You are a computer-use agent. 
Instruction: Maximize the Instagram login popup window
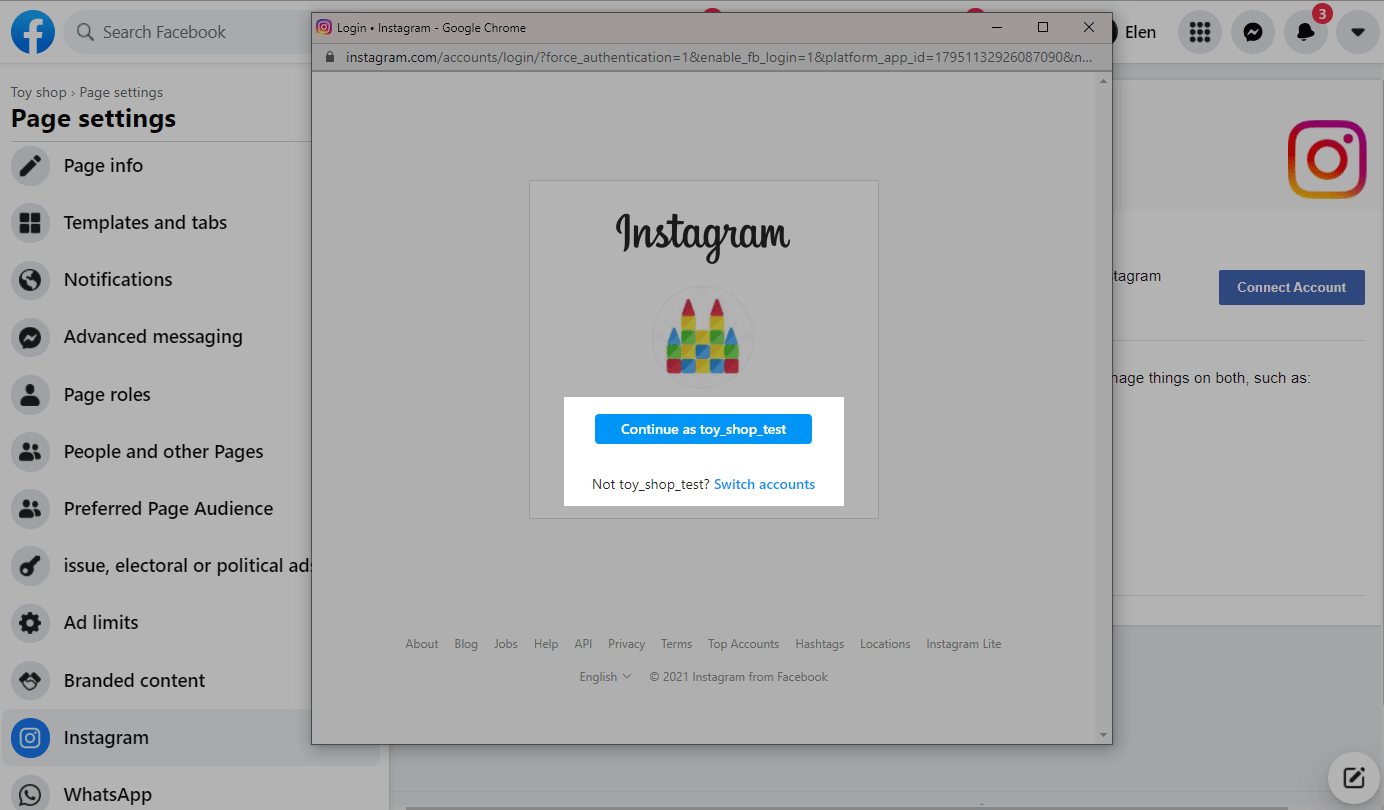tap(1043, 27)
